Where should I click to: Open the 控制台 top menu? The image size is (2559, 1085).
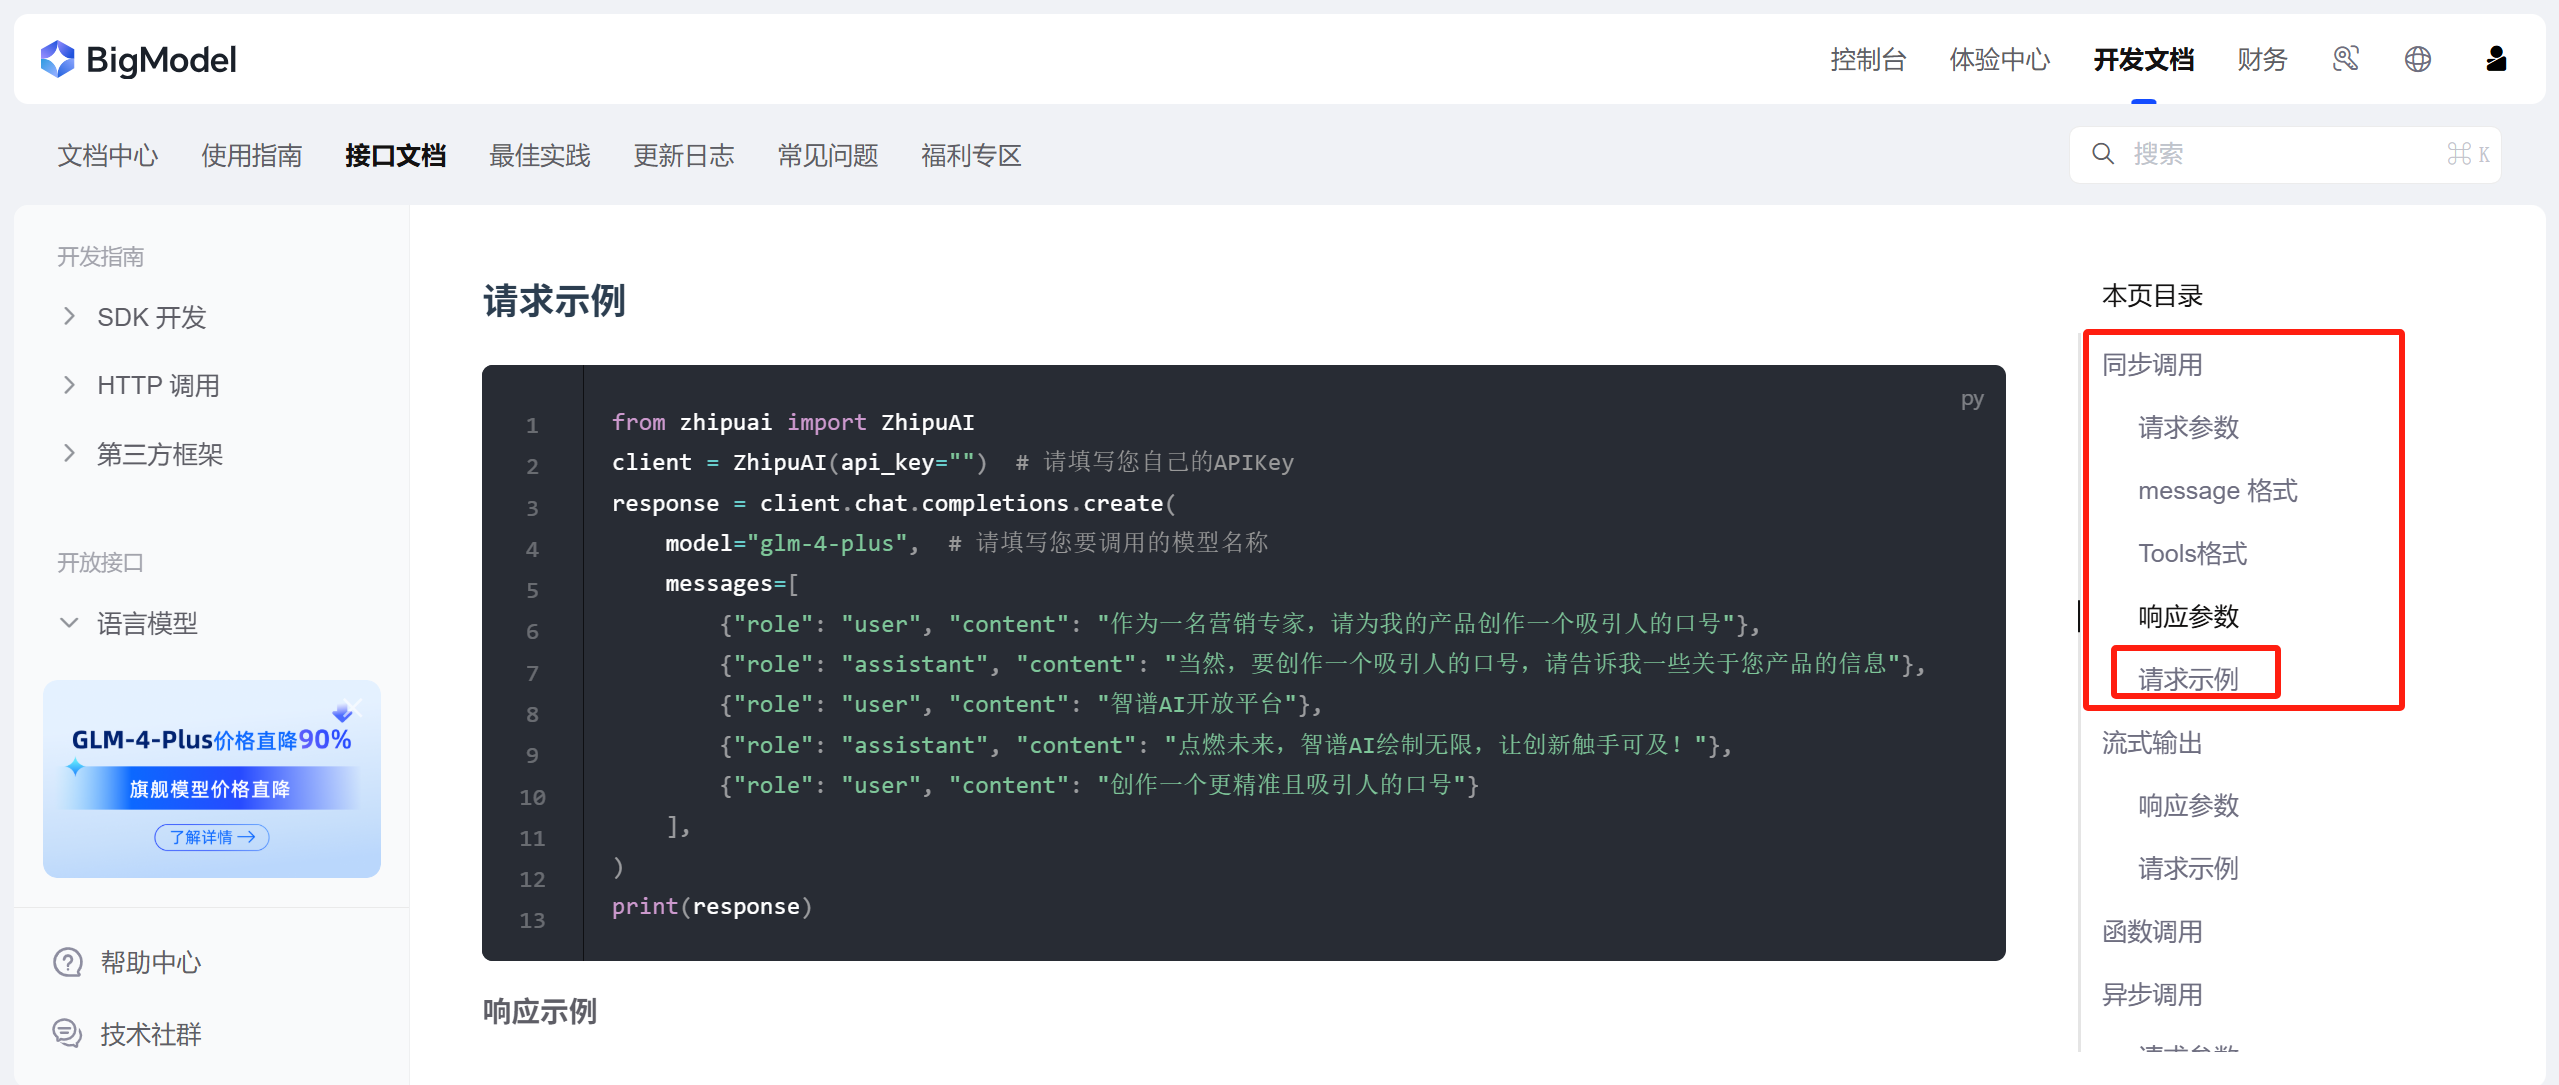pos(1867,59)
